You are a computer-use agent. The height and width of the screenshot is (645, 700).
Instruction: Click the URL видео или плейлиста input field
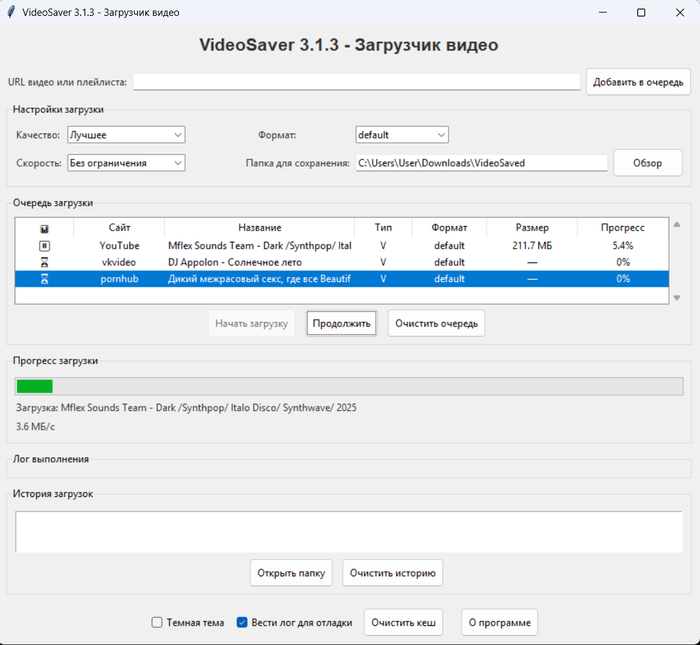pyautogui.click(x=356, y=82)
